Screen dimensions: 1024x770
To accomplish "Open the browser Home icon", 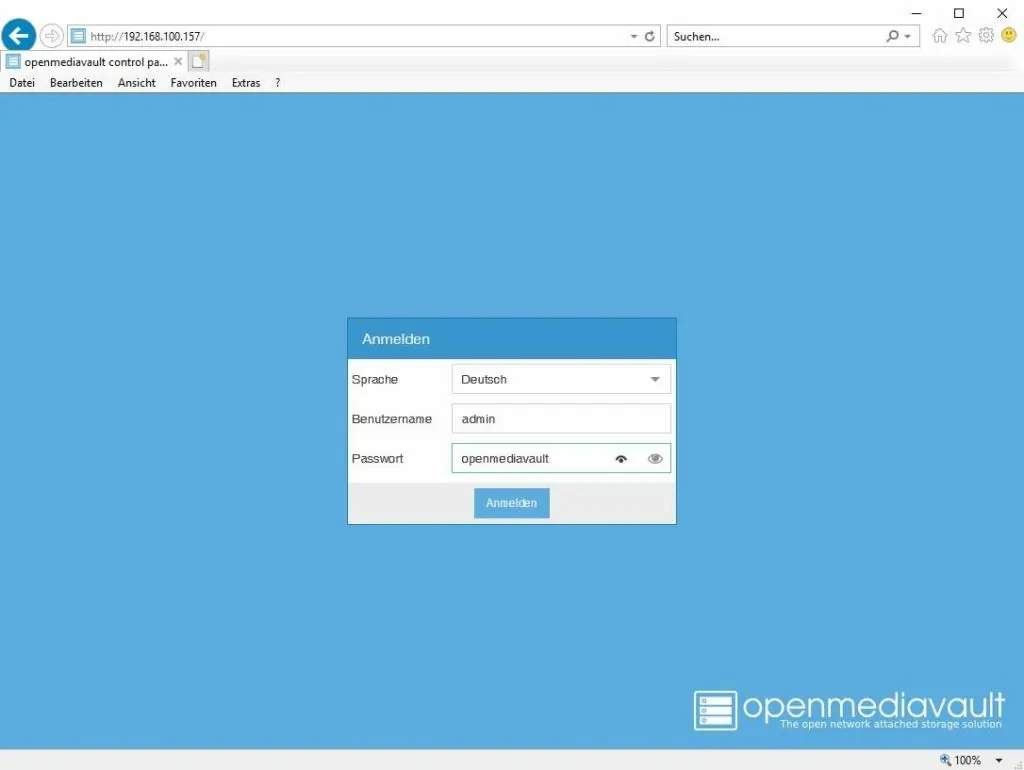I will tap(939, 36).
